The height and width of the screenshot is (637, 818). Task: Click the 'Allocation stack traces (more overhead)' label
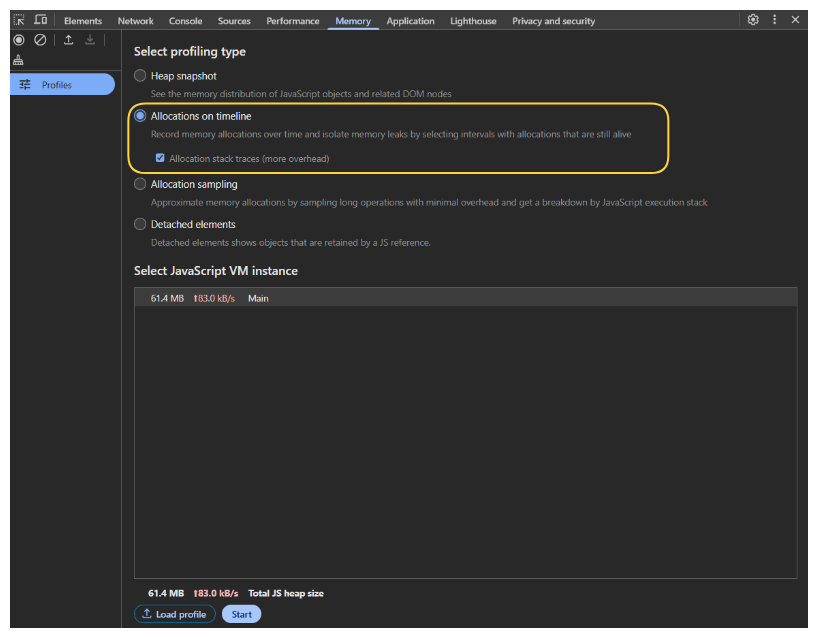pos(249,159)
